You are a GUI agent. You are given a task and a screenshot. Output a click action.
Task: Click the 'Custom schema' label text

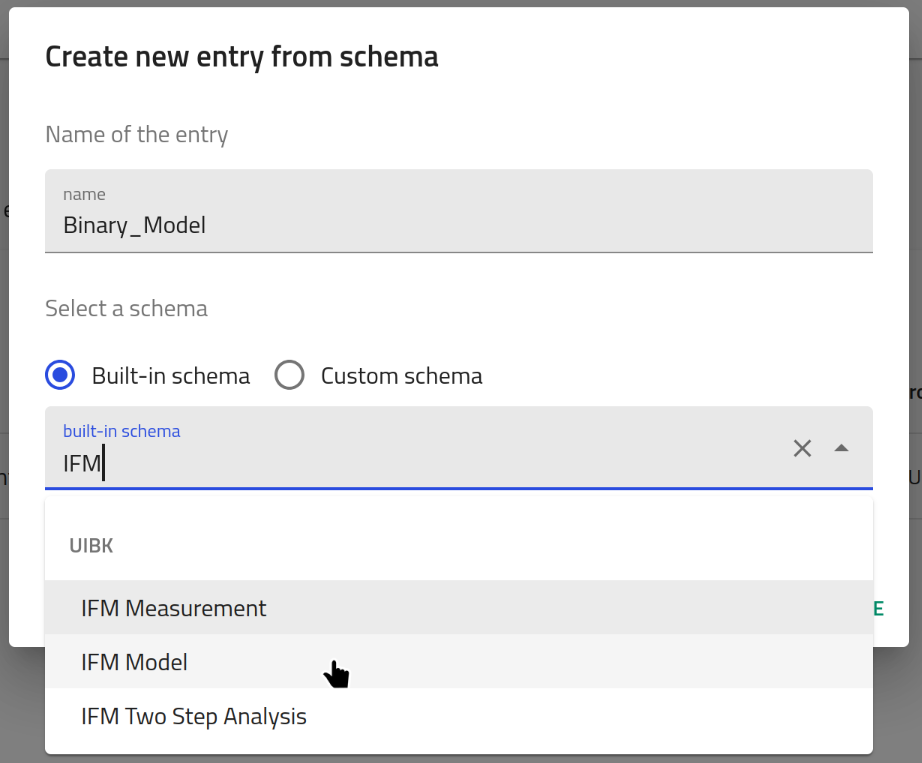(402, 376)
